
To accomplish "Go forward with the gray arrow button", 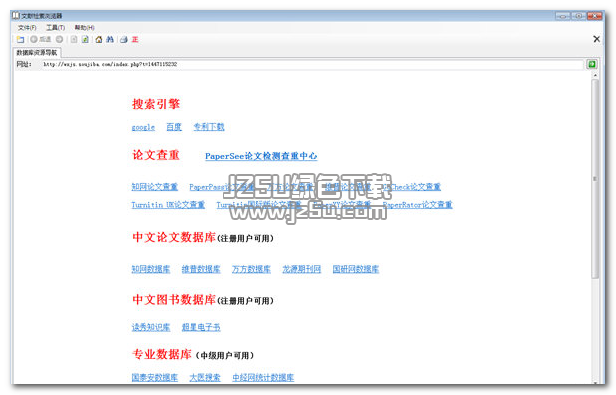I will coord(59,39).
